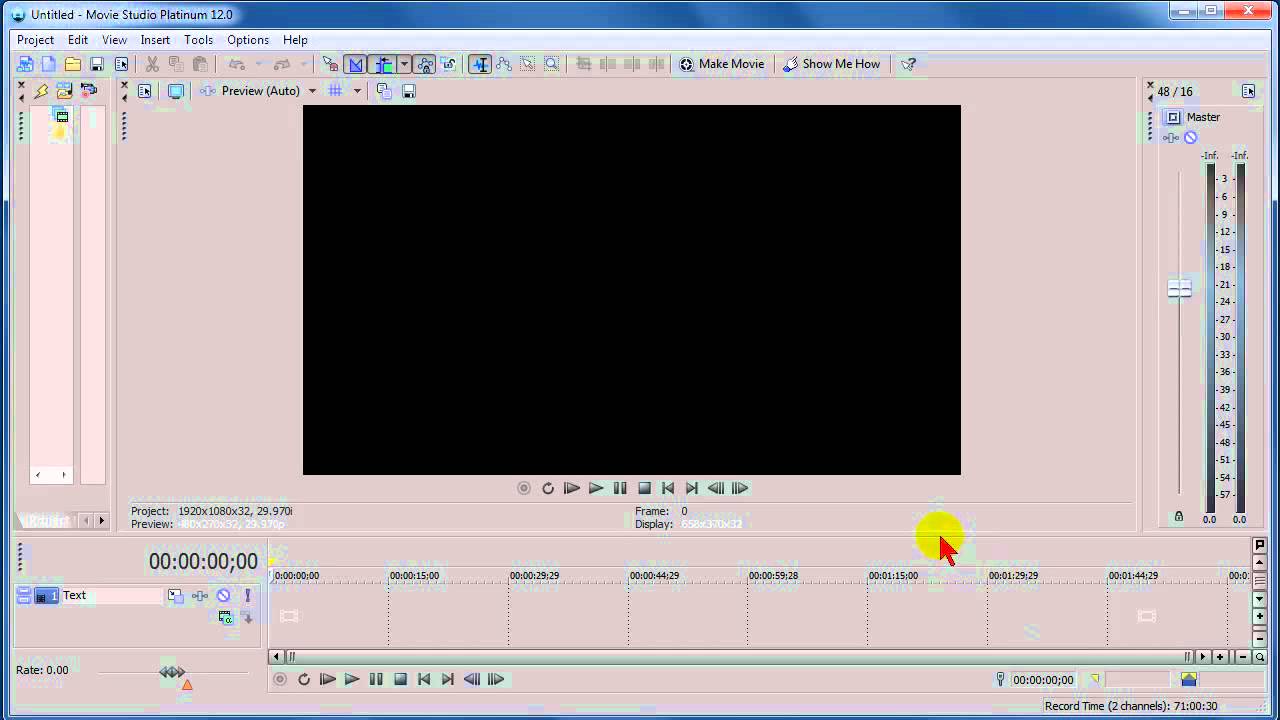1280x720 pixels.
Task: Click the Undo arrow icon
Action: coord(236,64)
